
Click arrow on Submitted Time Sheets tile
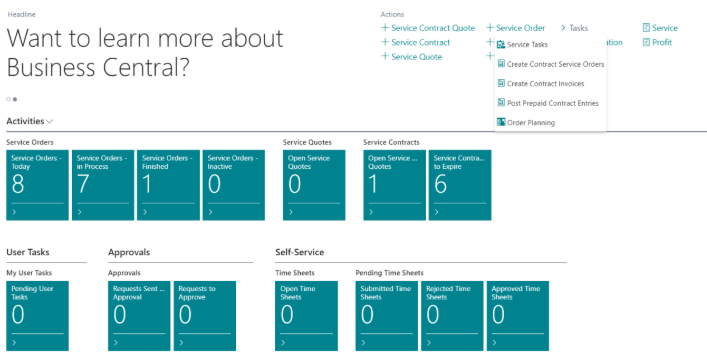pos(363,343)
